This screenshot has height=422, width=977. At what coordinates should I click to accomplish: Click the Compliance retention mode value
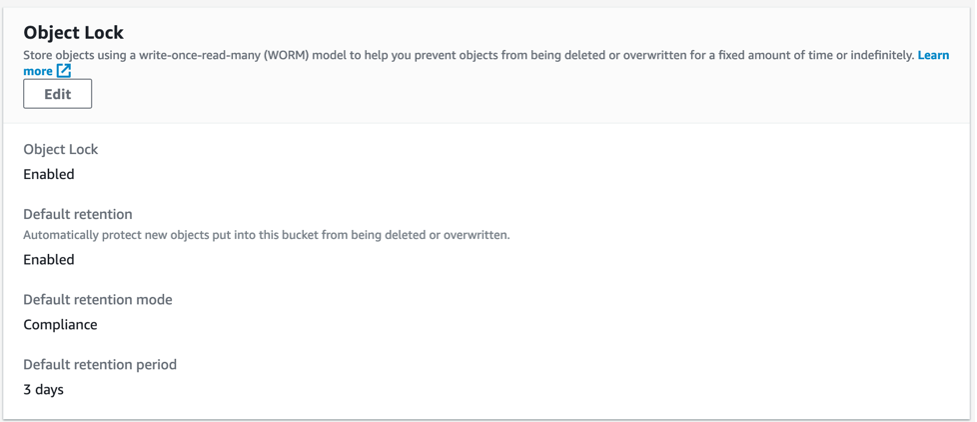[60, 324]
